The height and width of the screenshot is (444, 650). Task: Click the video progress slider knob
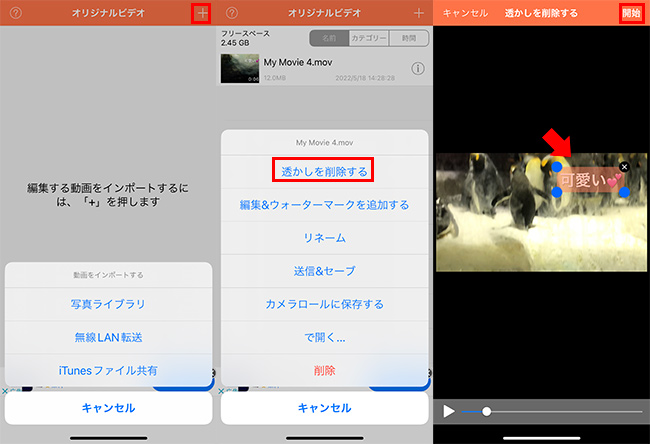(487, 412)
